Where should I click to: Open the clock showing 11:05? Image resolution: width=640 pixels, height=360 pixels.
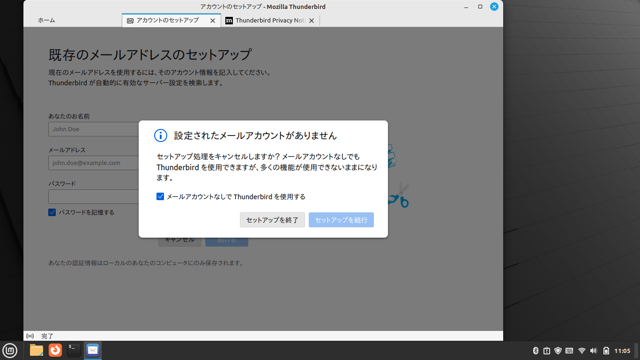[622, 351]
